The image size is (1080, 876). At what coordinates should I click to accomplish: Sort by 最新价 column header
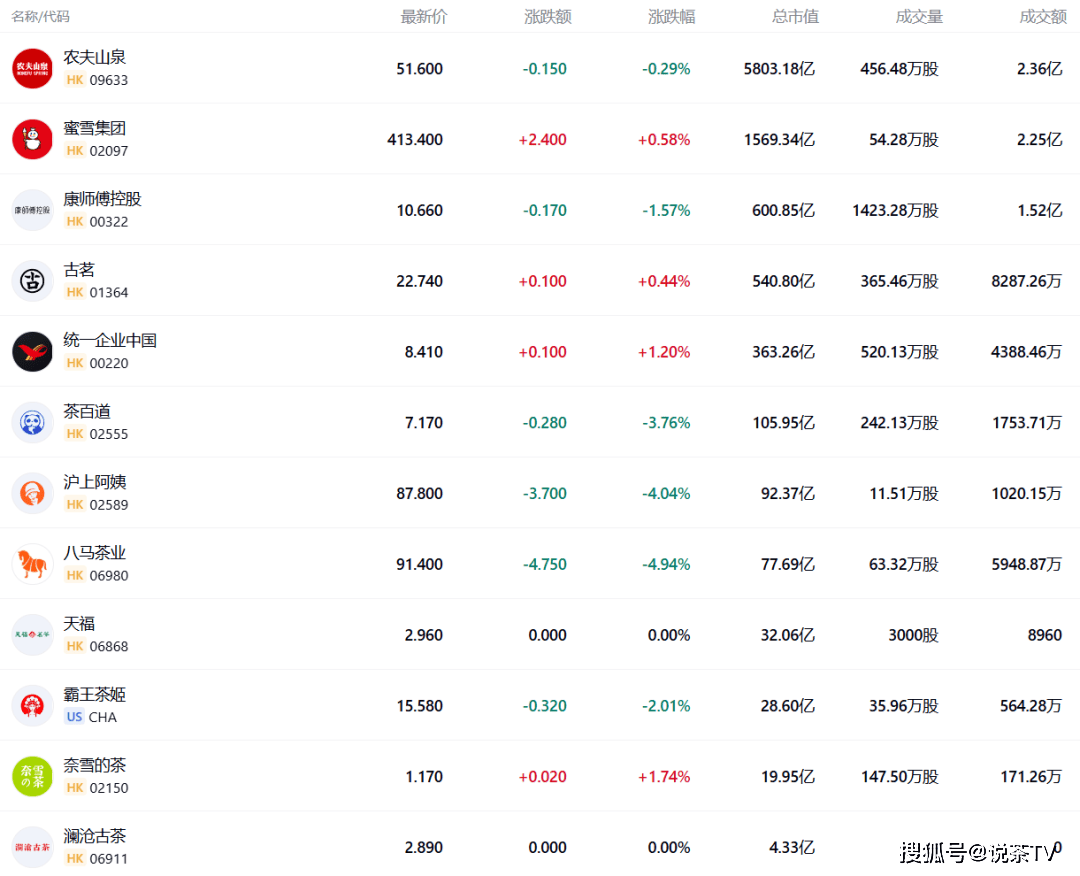424,17
